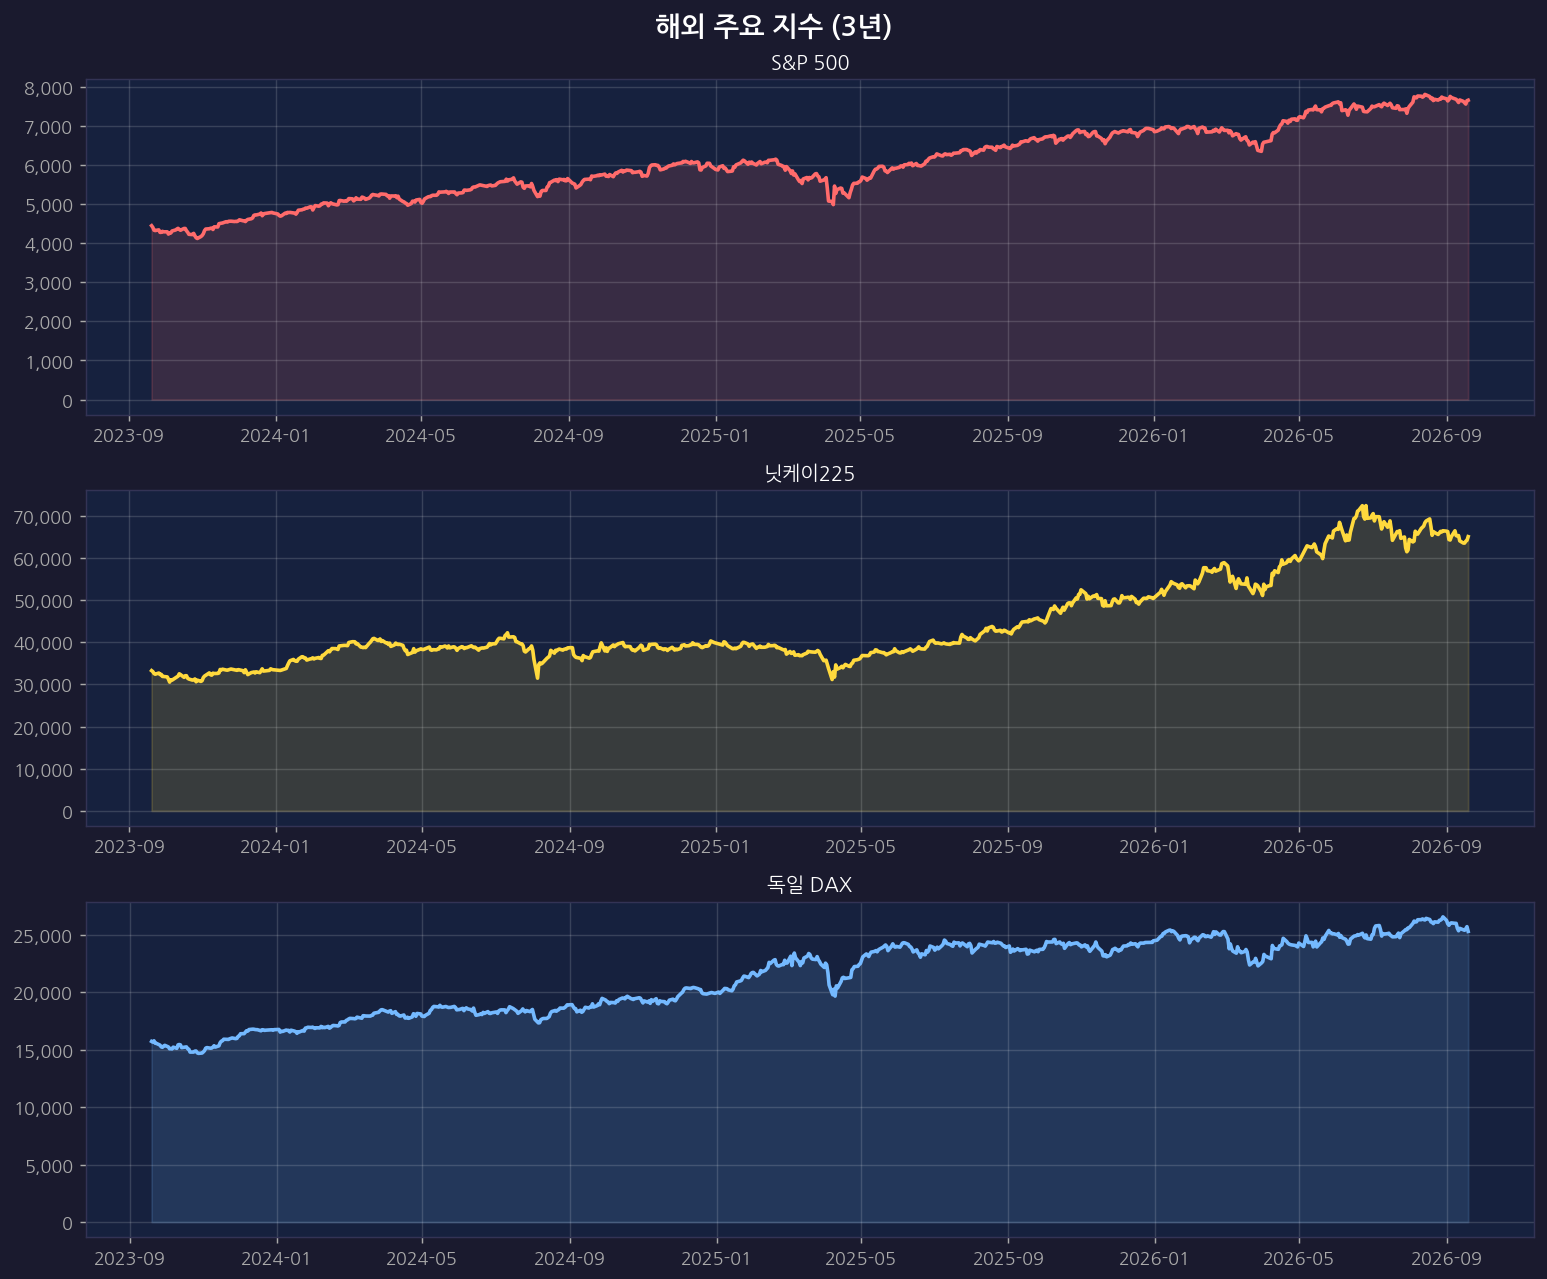The height and width of the screenshot is (1279, 1547).
Task: Click the Nikkei line dip in August 2024
Action: click(x=537, y=677)
